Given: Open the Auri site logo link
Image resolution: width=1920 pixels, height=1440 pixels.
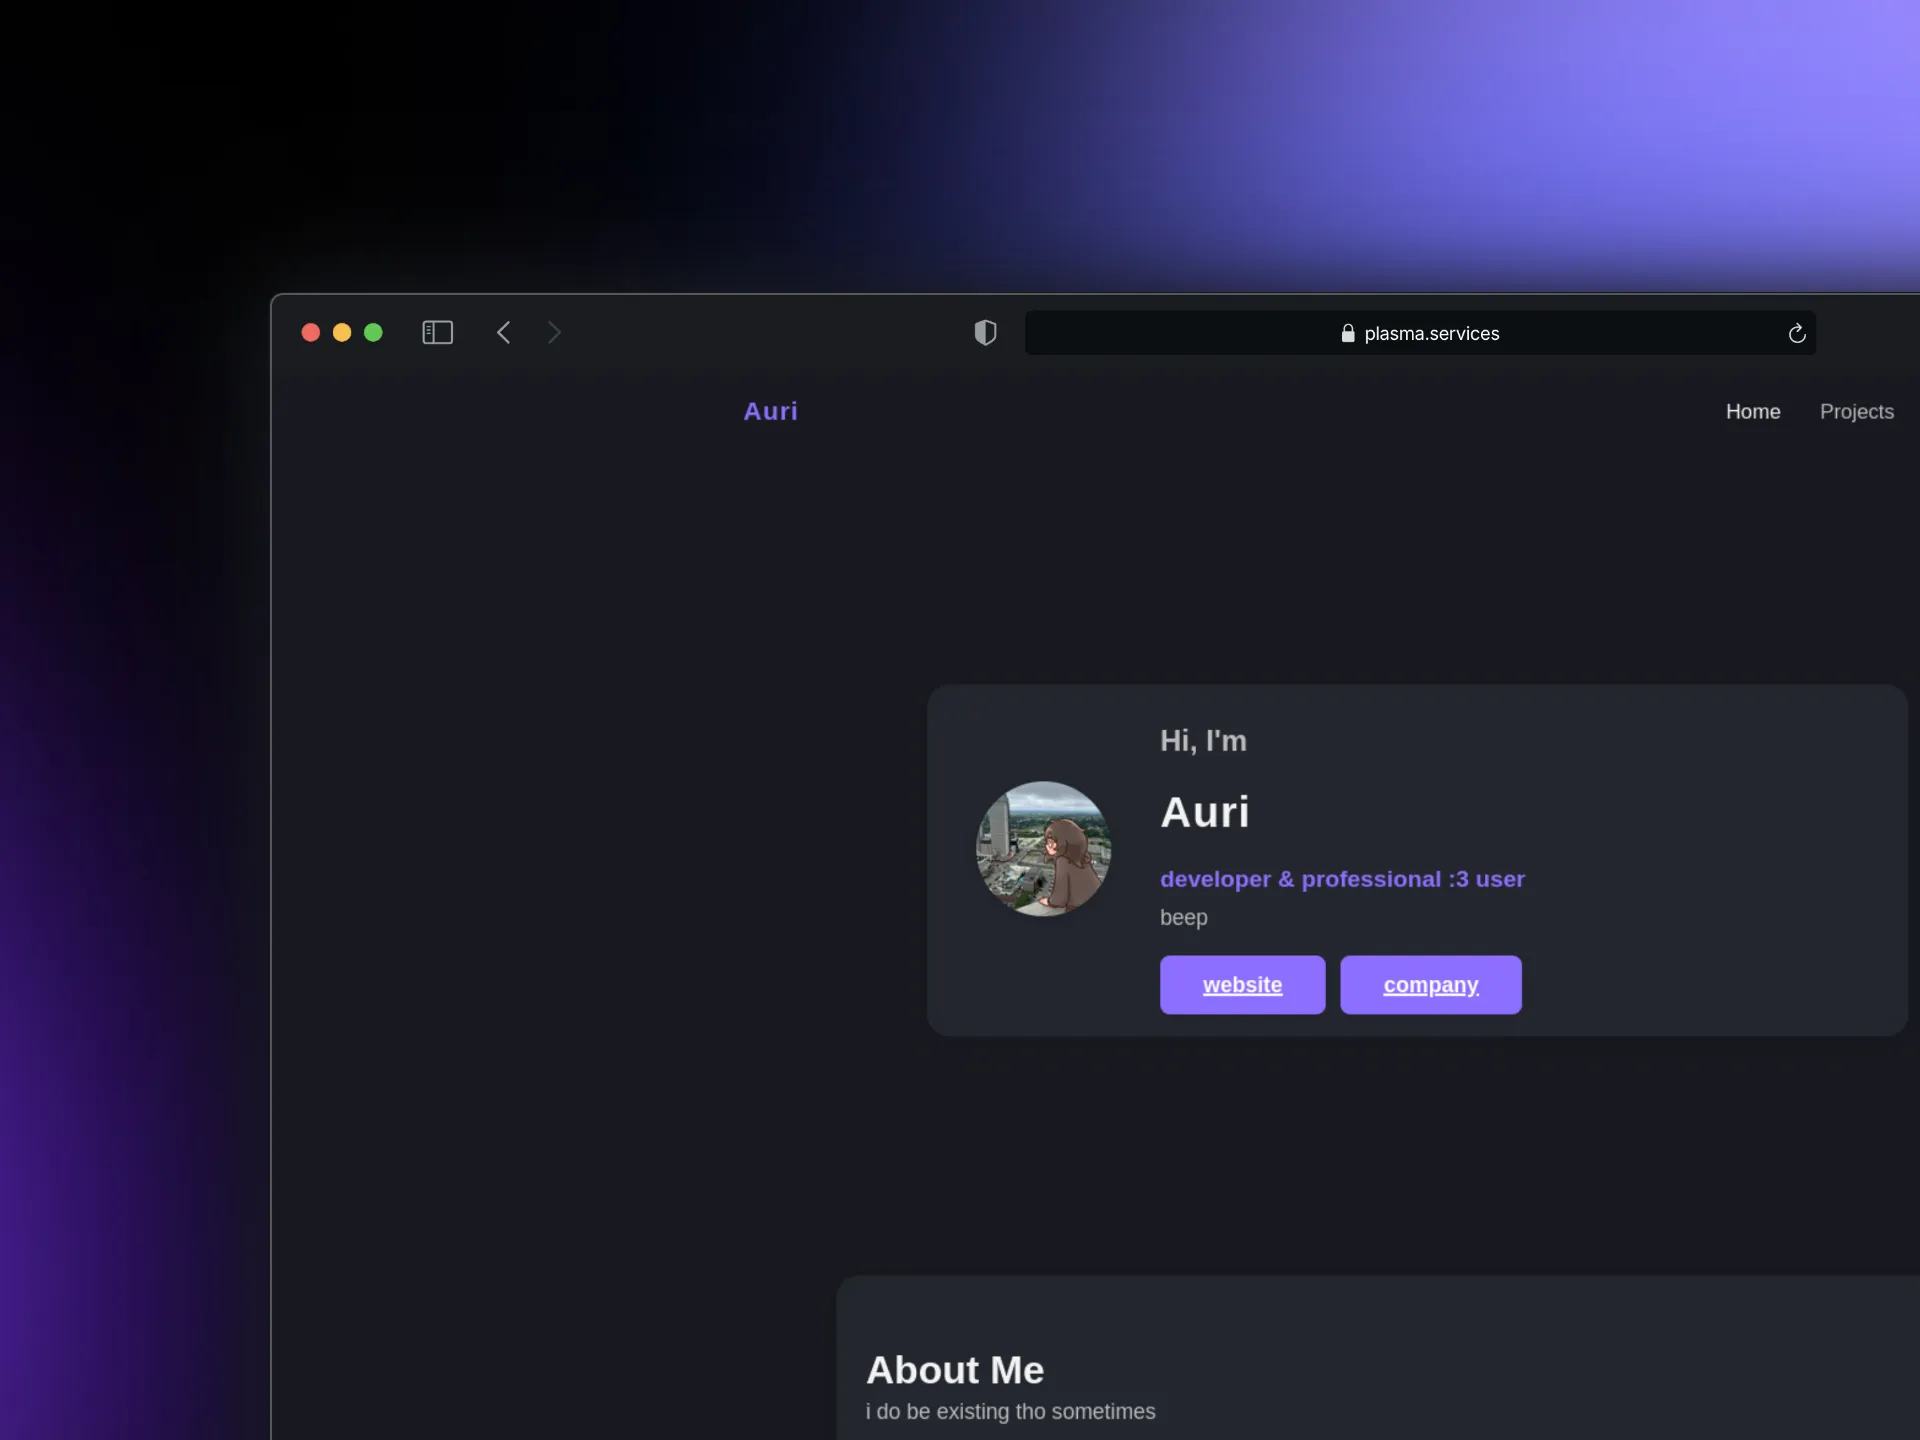Looking at the screenshot, I should (x=770, y=411).
